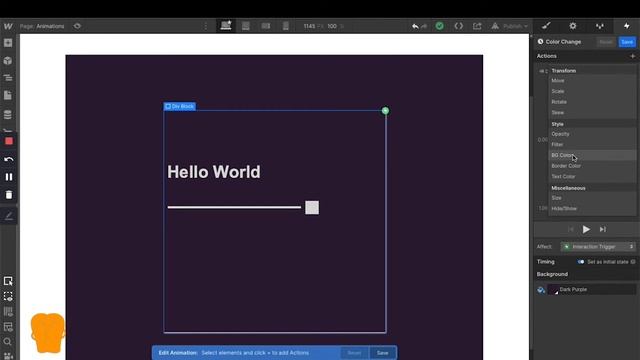Open Page Animations selector
The width and height of the screenshot is (640, 360).
[42, 26]
